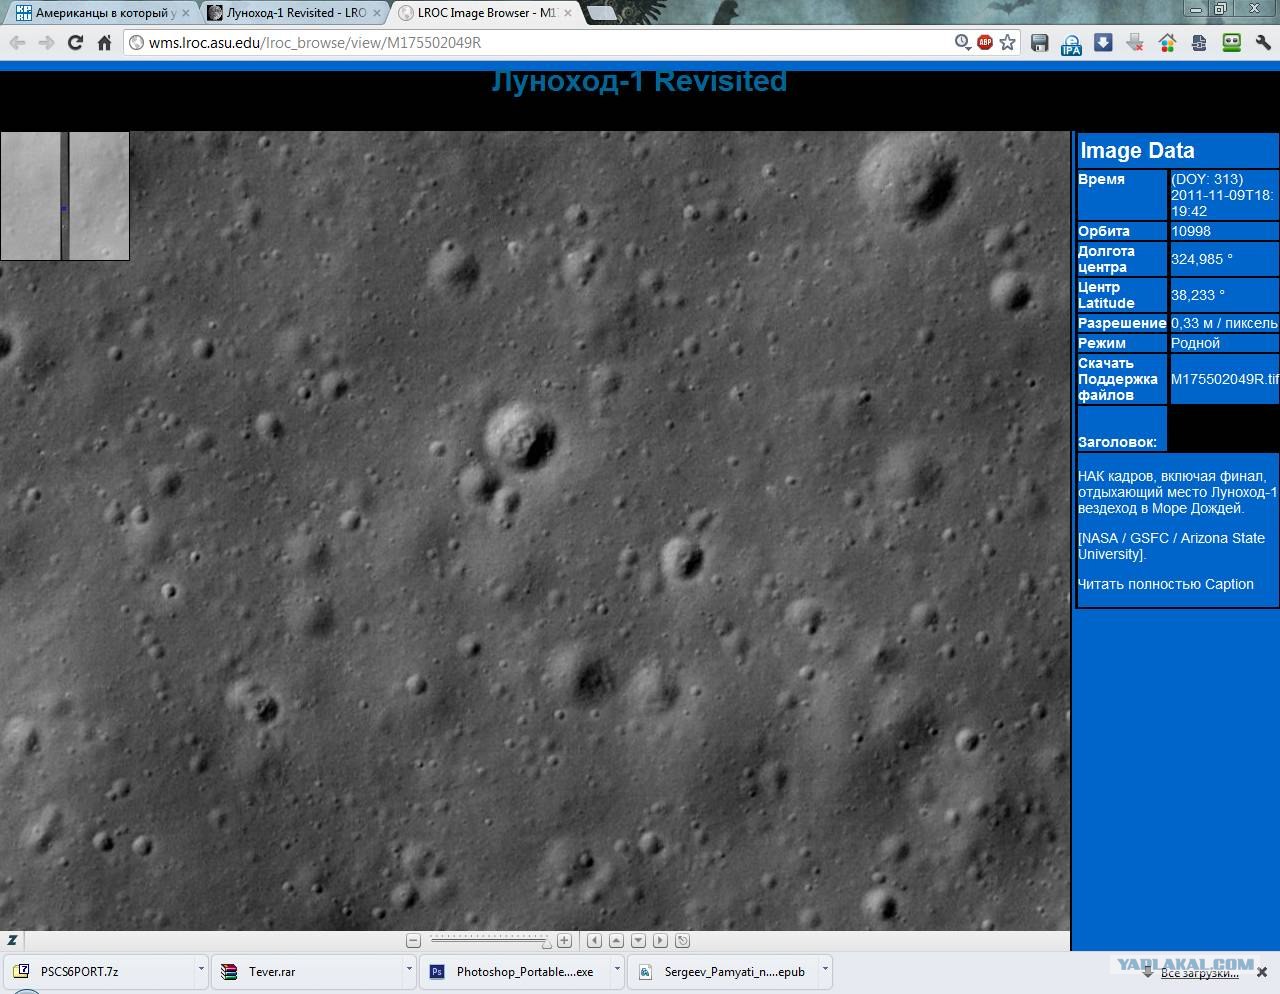Screen dimensions: 1280x994
Task: Click the 'Орбита' row label
Action: (1104, 231)
